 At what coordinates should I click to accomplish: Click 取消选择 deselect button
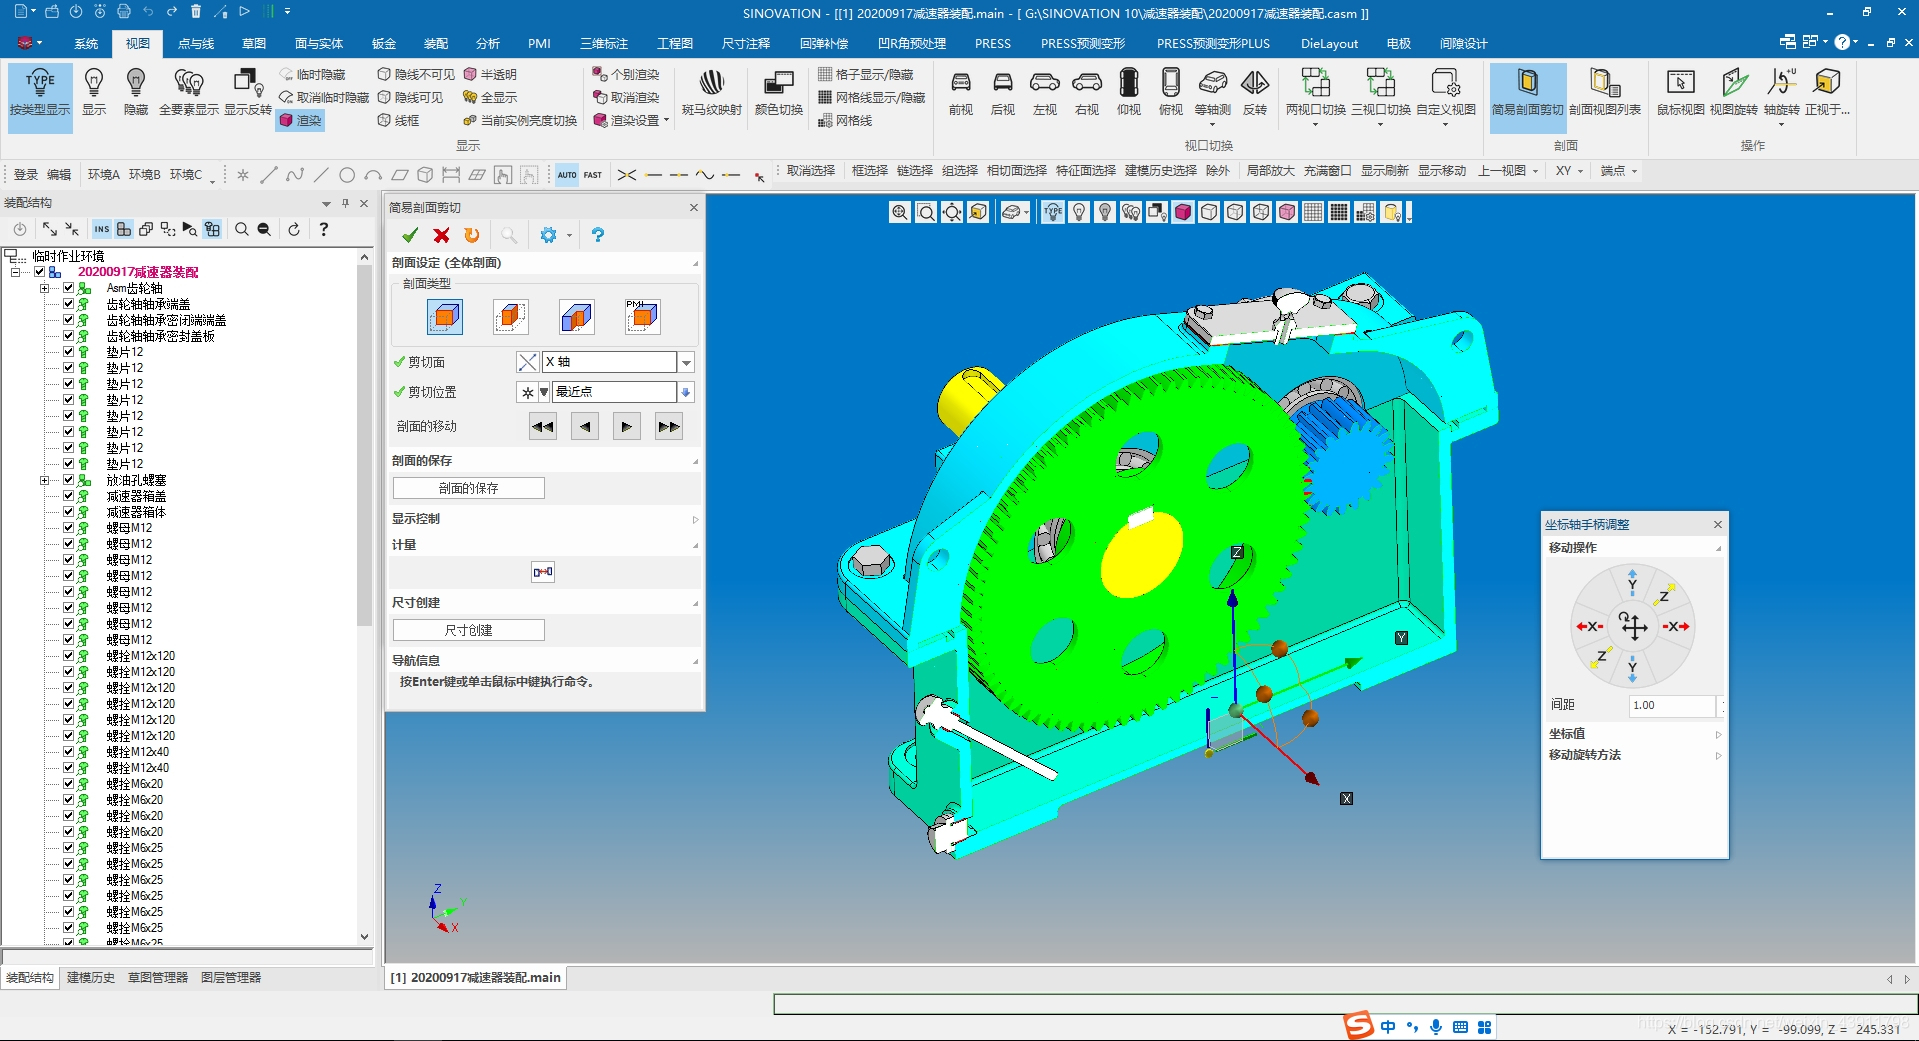tap(811, 171)
